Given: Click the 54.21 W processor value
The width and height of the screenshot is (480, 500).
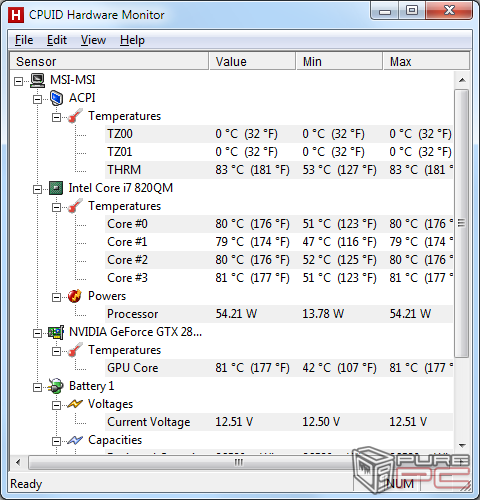Looking at the screenshot, I should tap(236, 314).
